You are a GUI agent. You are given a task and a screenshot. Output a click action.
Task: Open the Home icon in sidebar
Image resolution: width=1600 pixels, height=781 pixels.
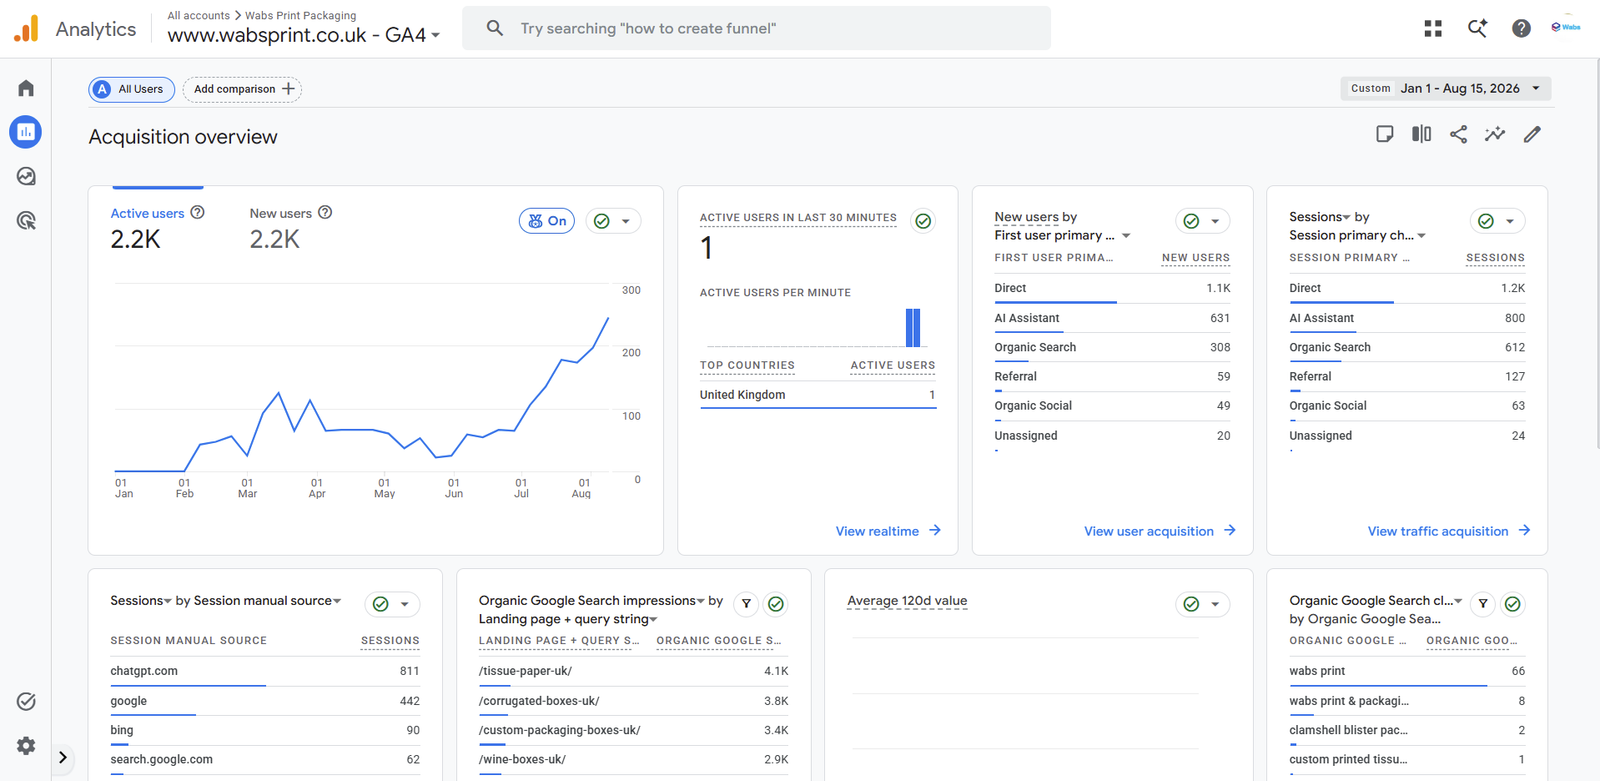[x=26, y=88]
